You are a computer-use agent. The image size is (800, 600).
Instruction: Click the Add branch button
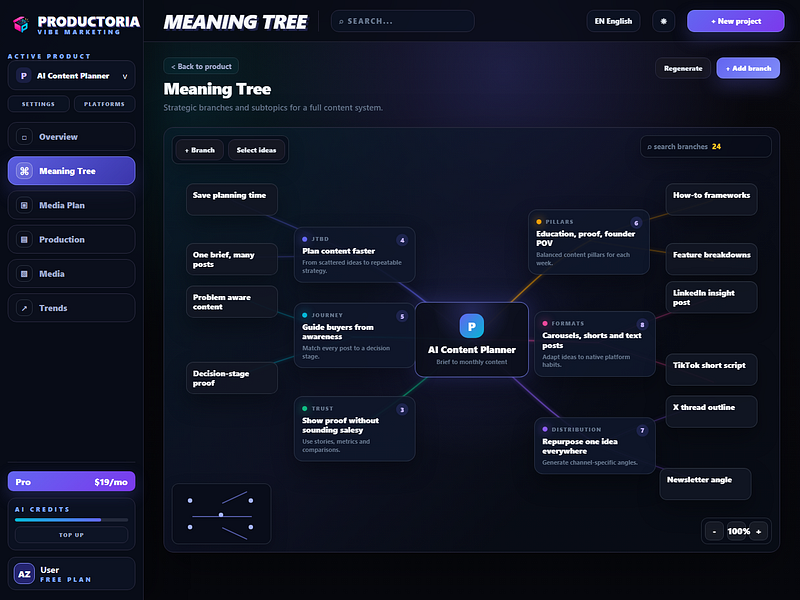pos(748,68)
